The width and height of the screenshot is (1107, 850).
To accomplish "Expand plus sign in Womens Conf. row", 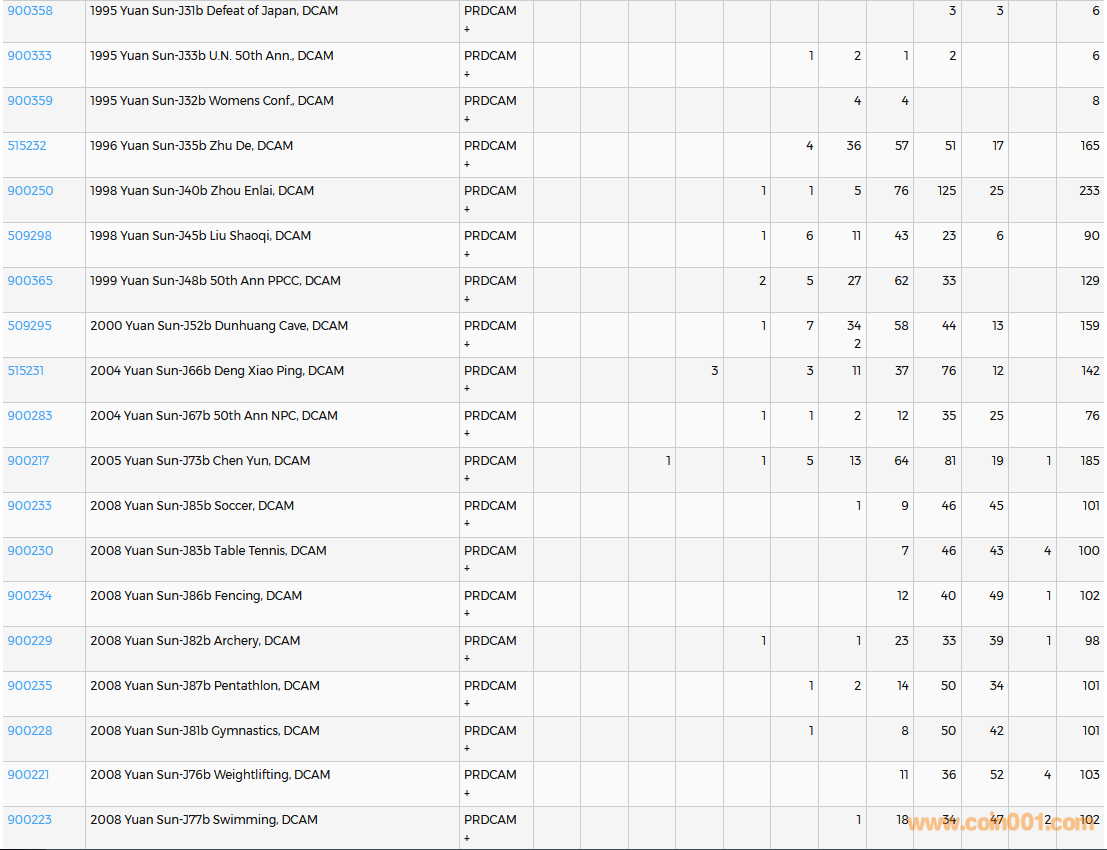I will coord(467,119).
